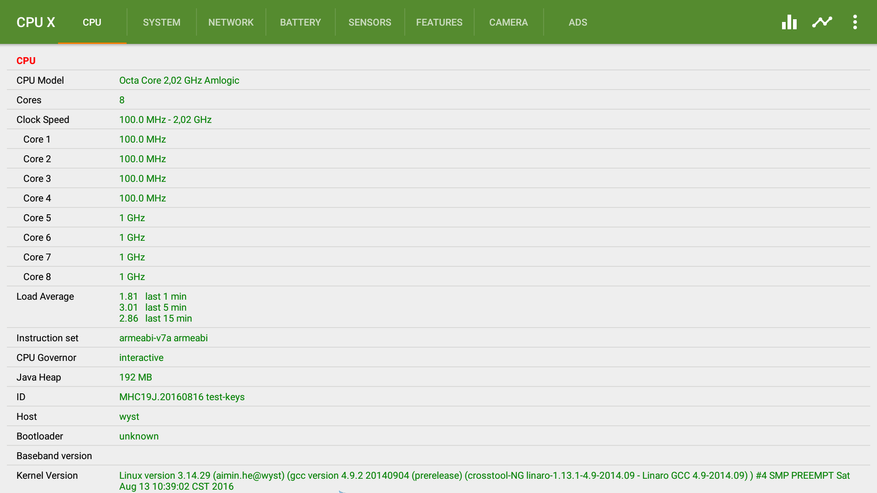
Task: Click the CPU X app title
Action: click(x=36, y=22)
